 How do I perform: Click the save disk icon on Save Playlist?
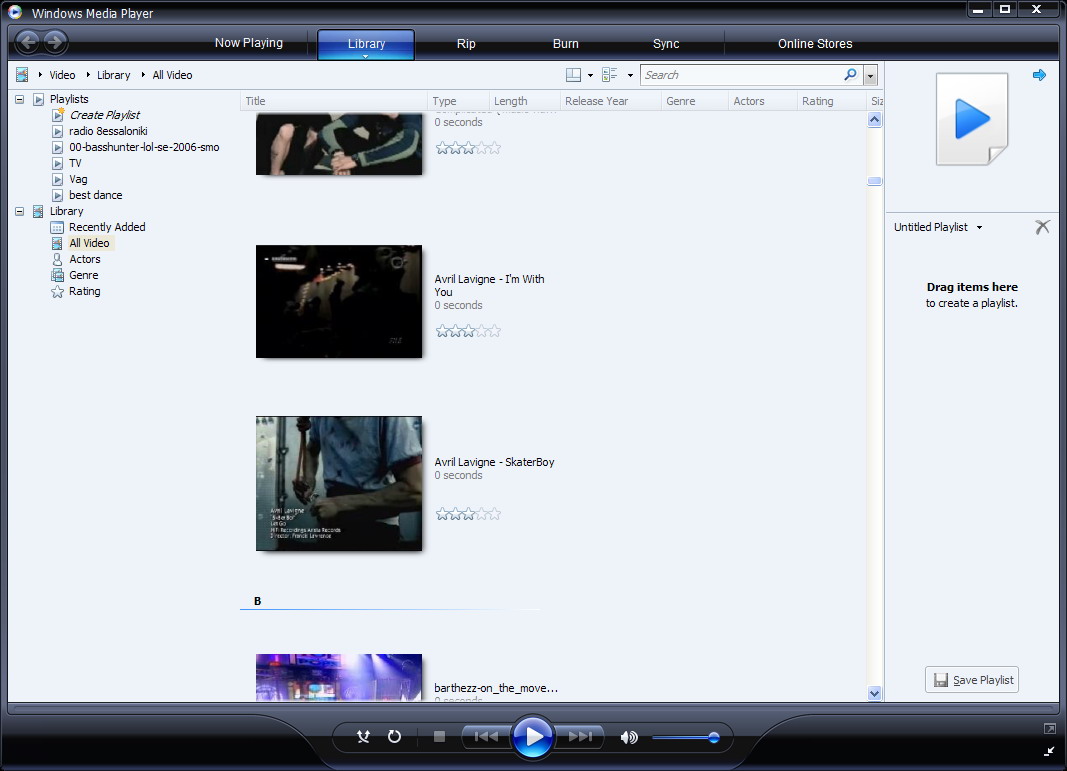(x=940, y=680)
